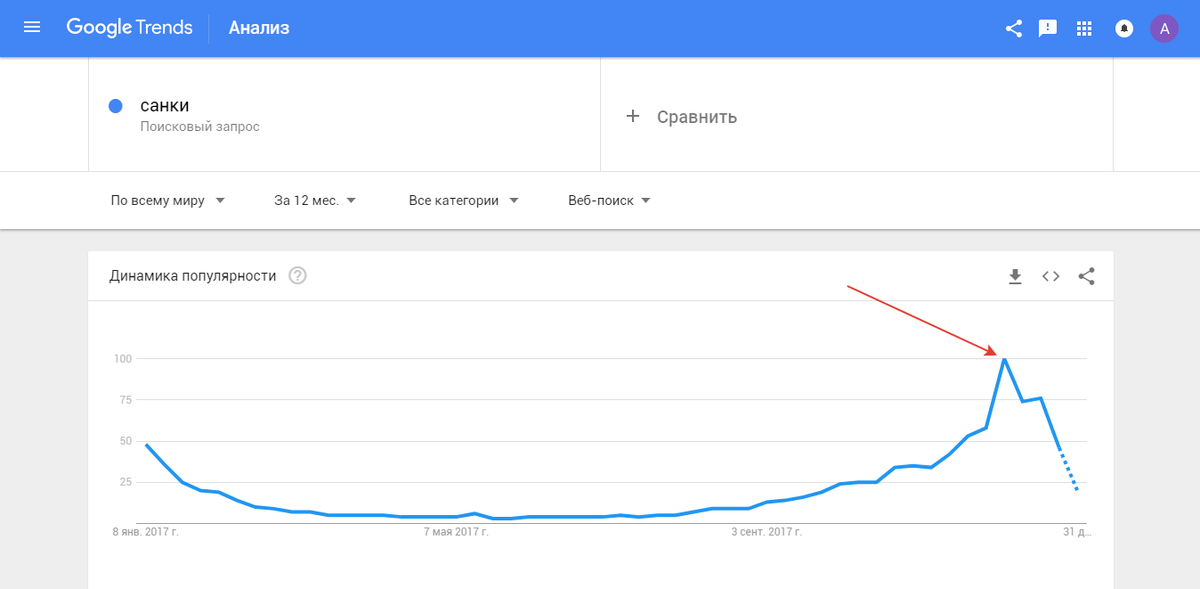Screen dimensions: 1200x589
Task: Expand the Все категории dropdown
Action: 464,200
